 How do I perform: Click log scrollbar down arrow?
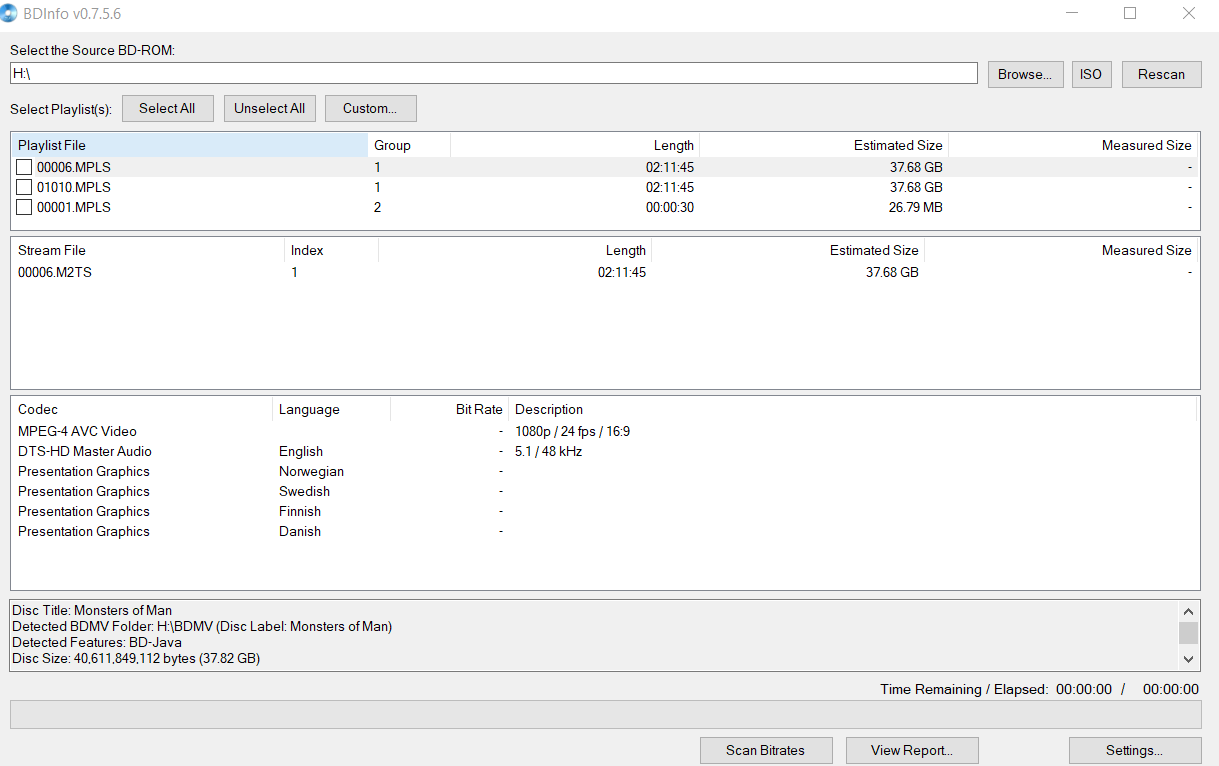click(x=1188, y=659)
